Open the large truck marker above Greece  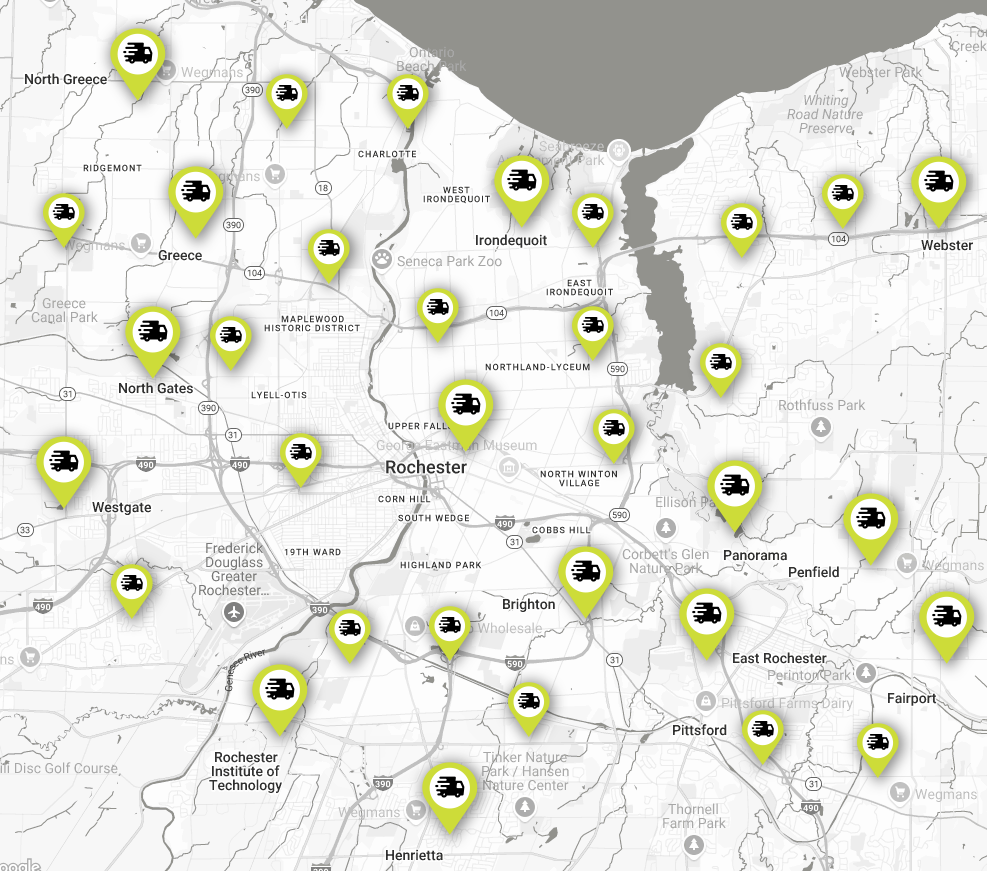[x=195, y=192]
